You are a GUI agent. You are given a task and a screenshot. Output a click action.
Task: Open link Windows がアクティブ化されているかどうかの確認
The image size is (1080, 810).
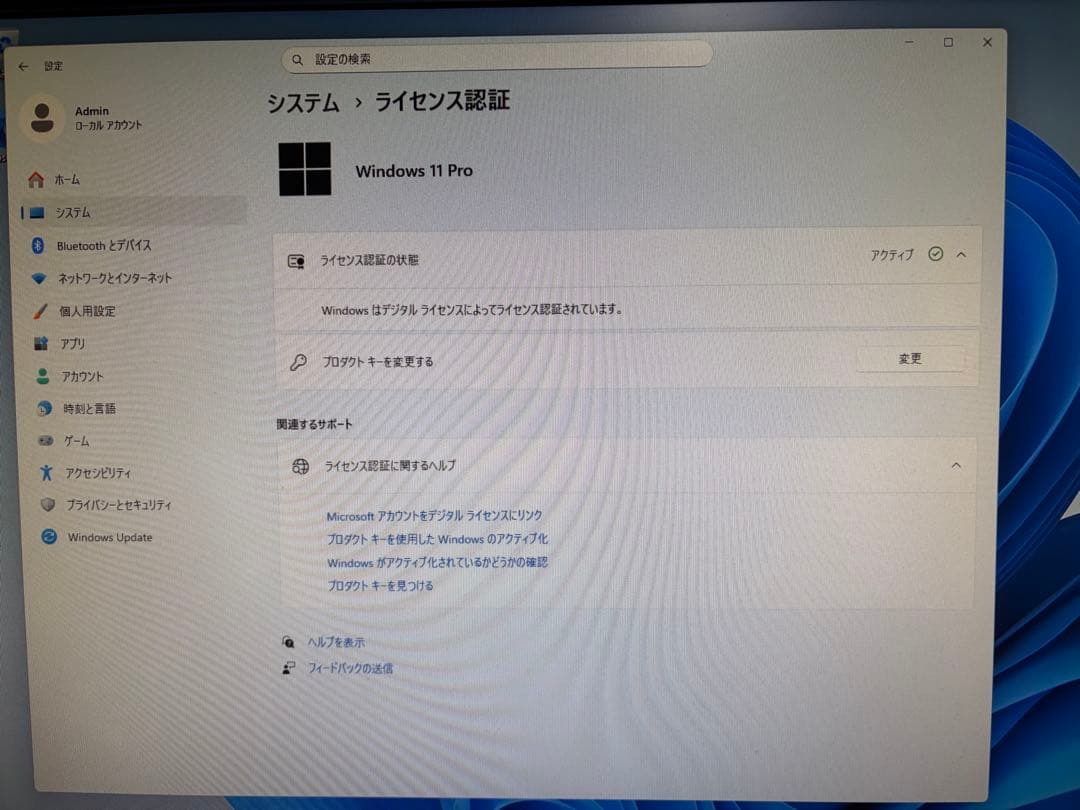[437, 562]
